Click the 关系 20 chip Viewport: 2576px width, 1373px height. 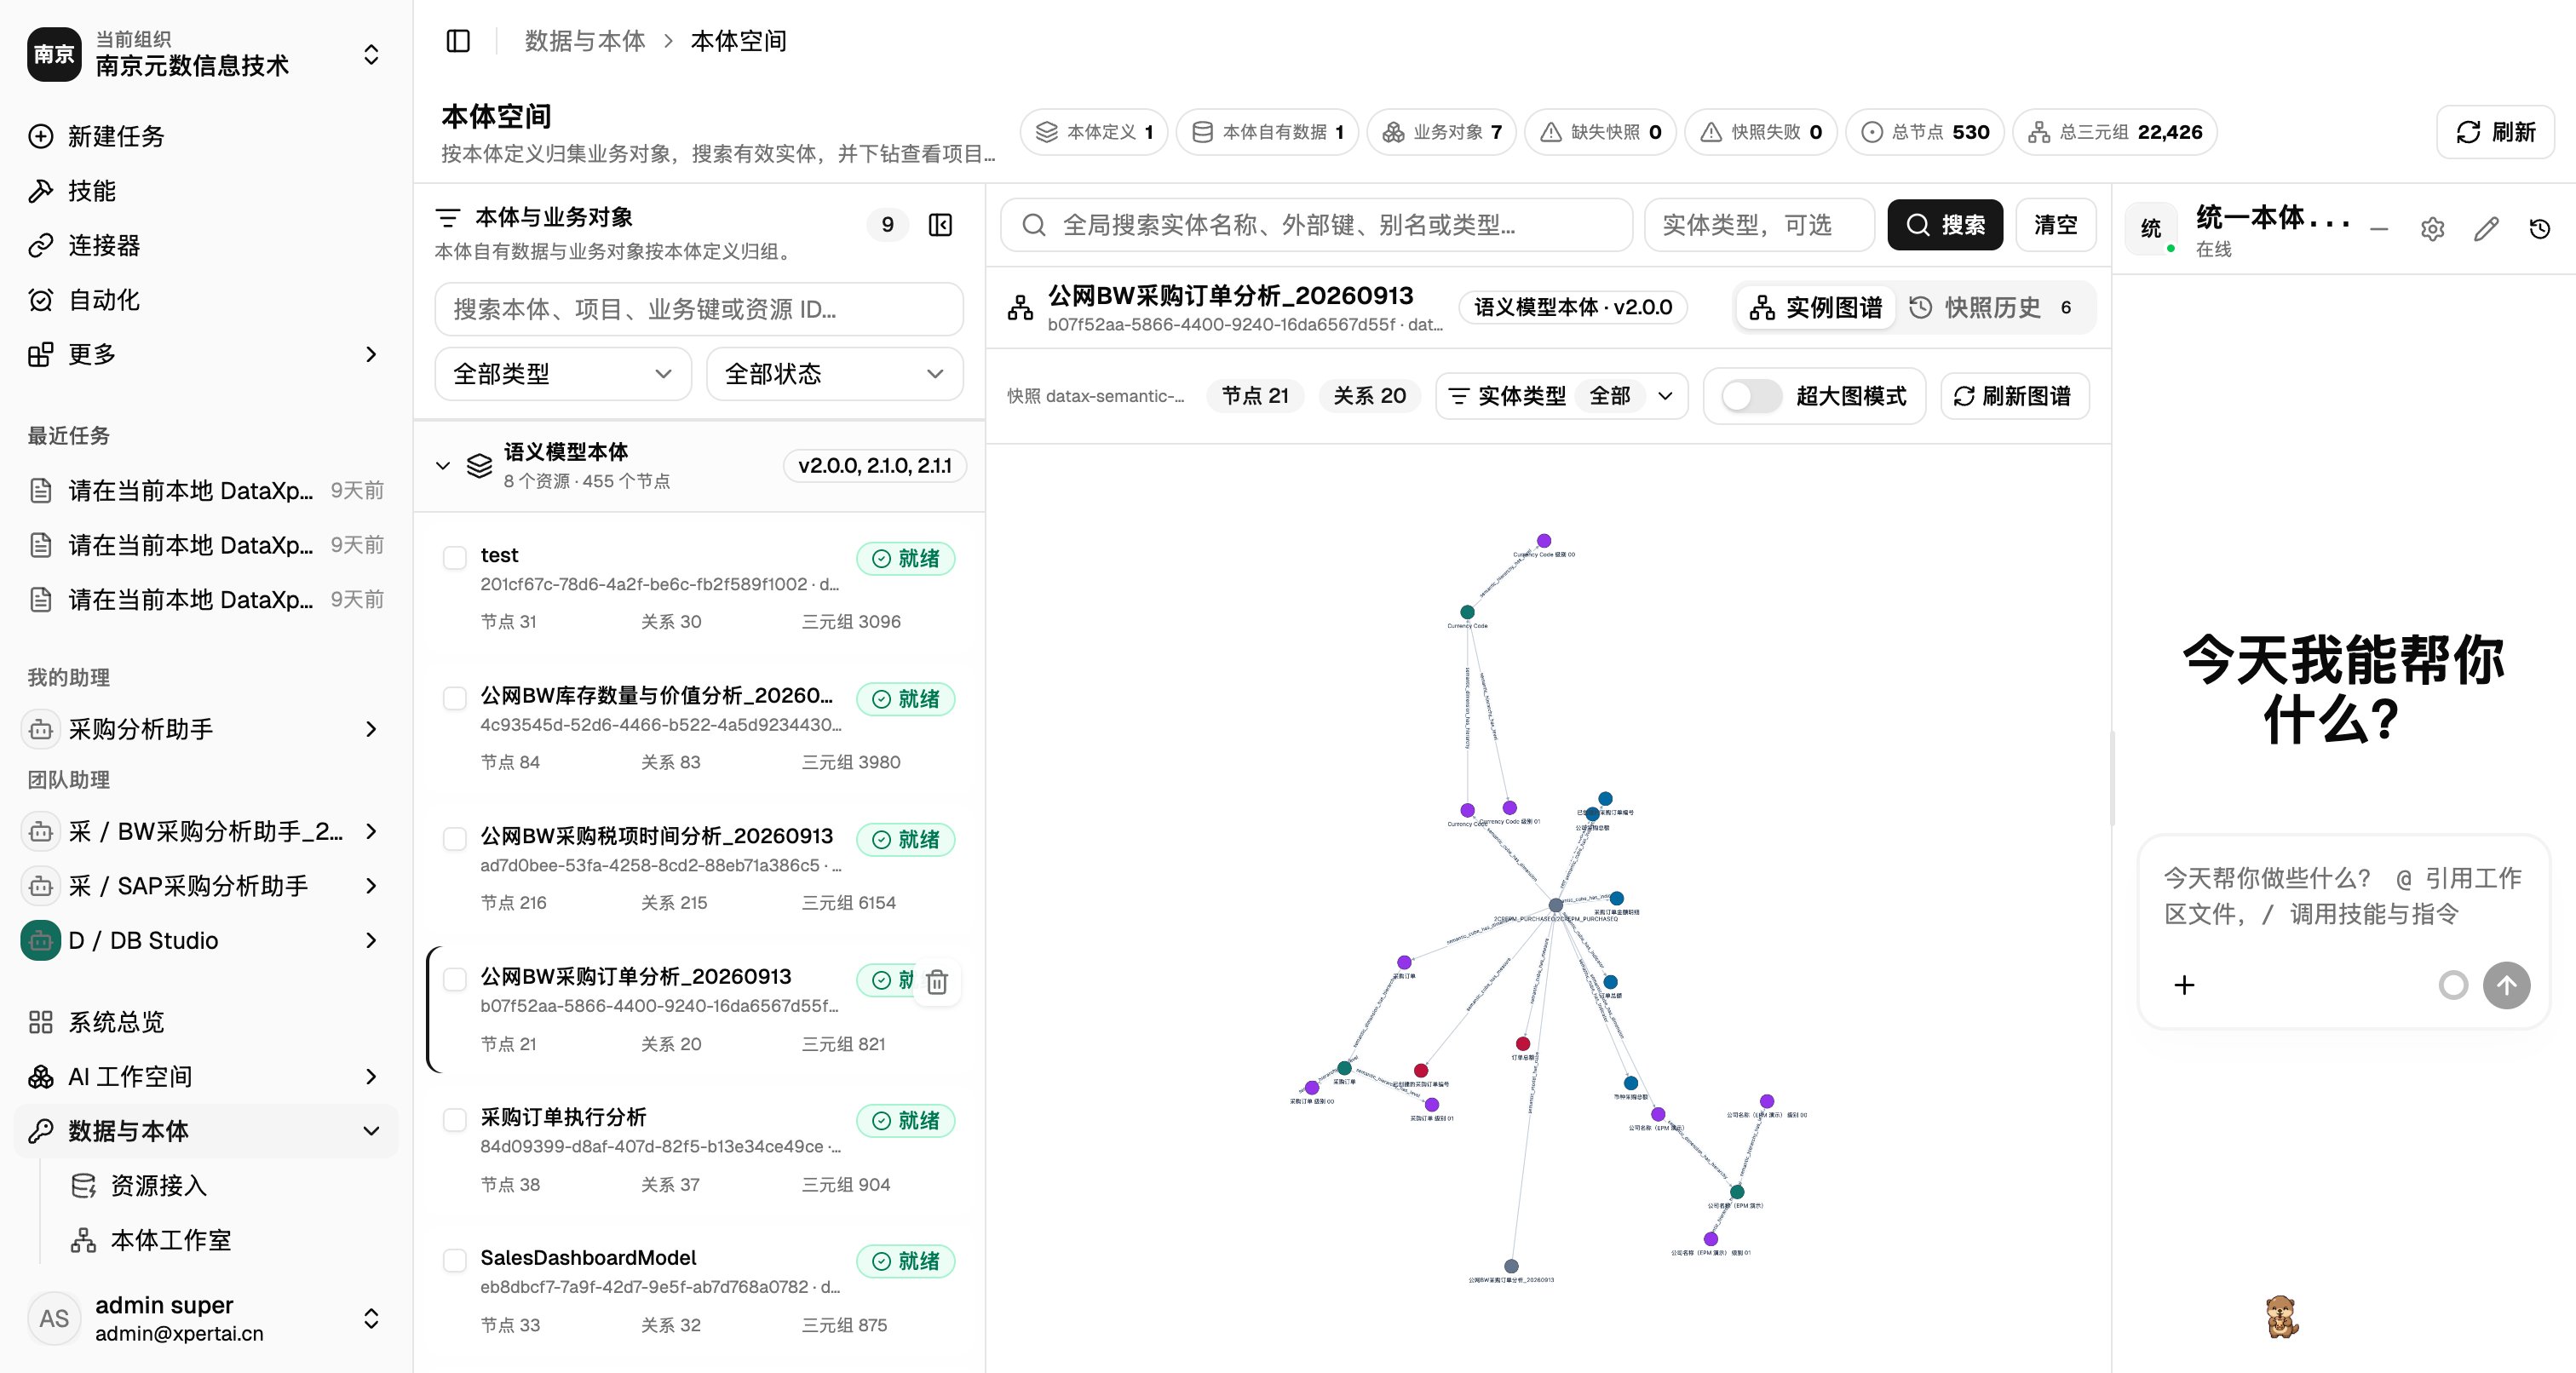[x=1369, y=396]
